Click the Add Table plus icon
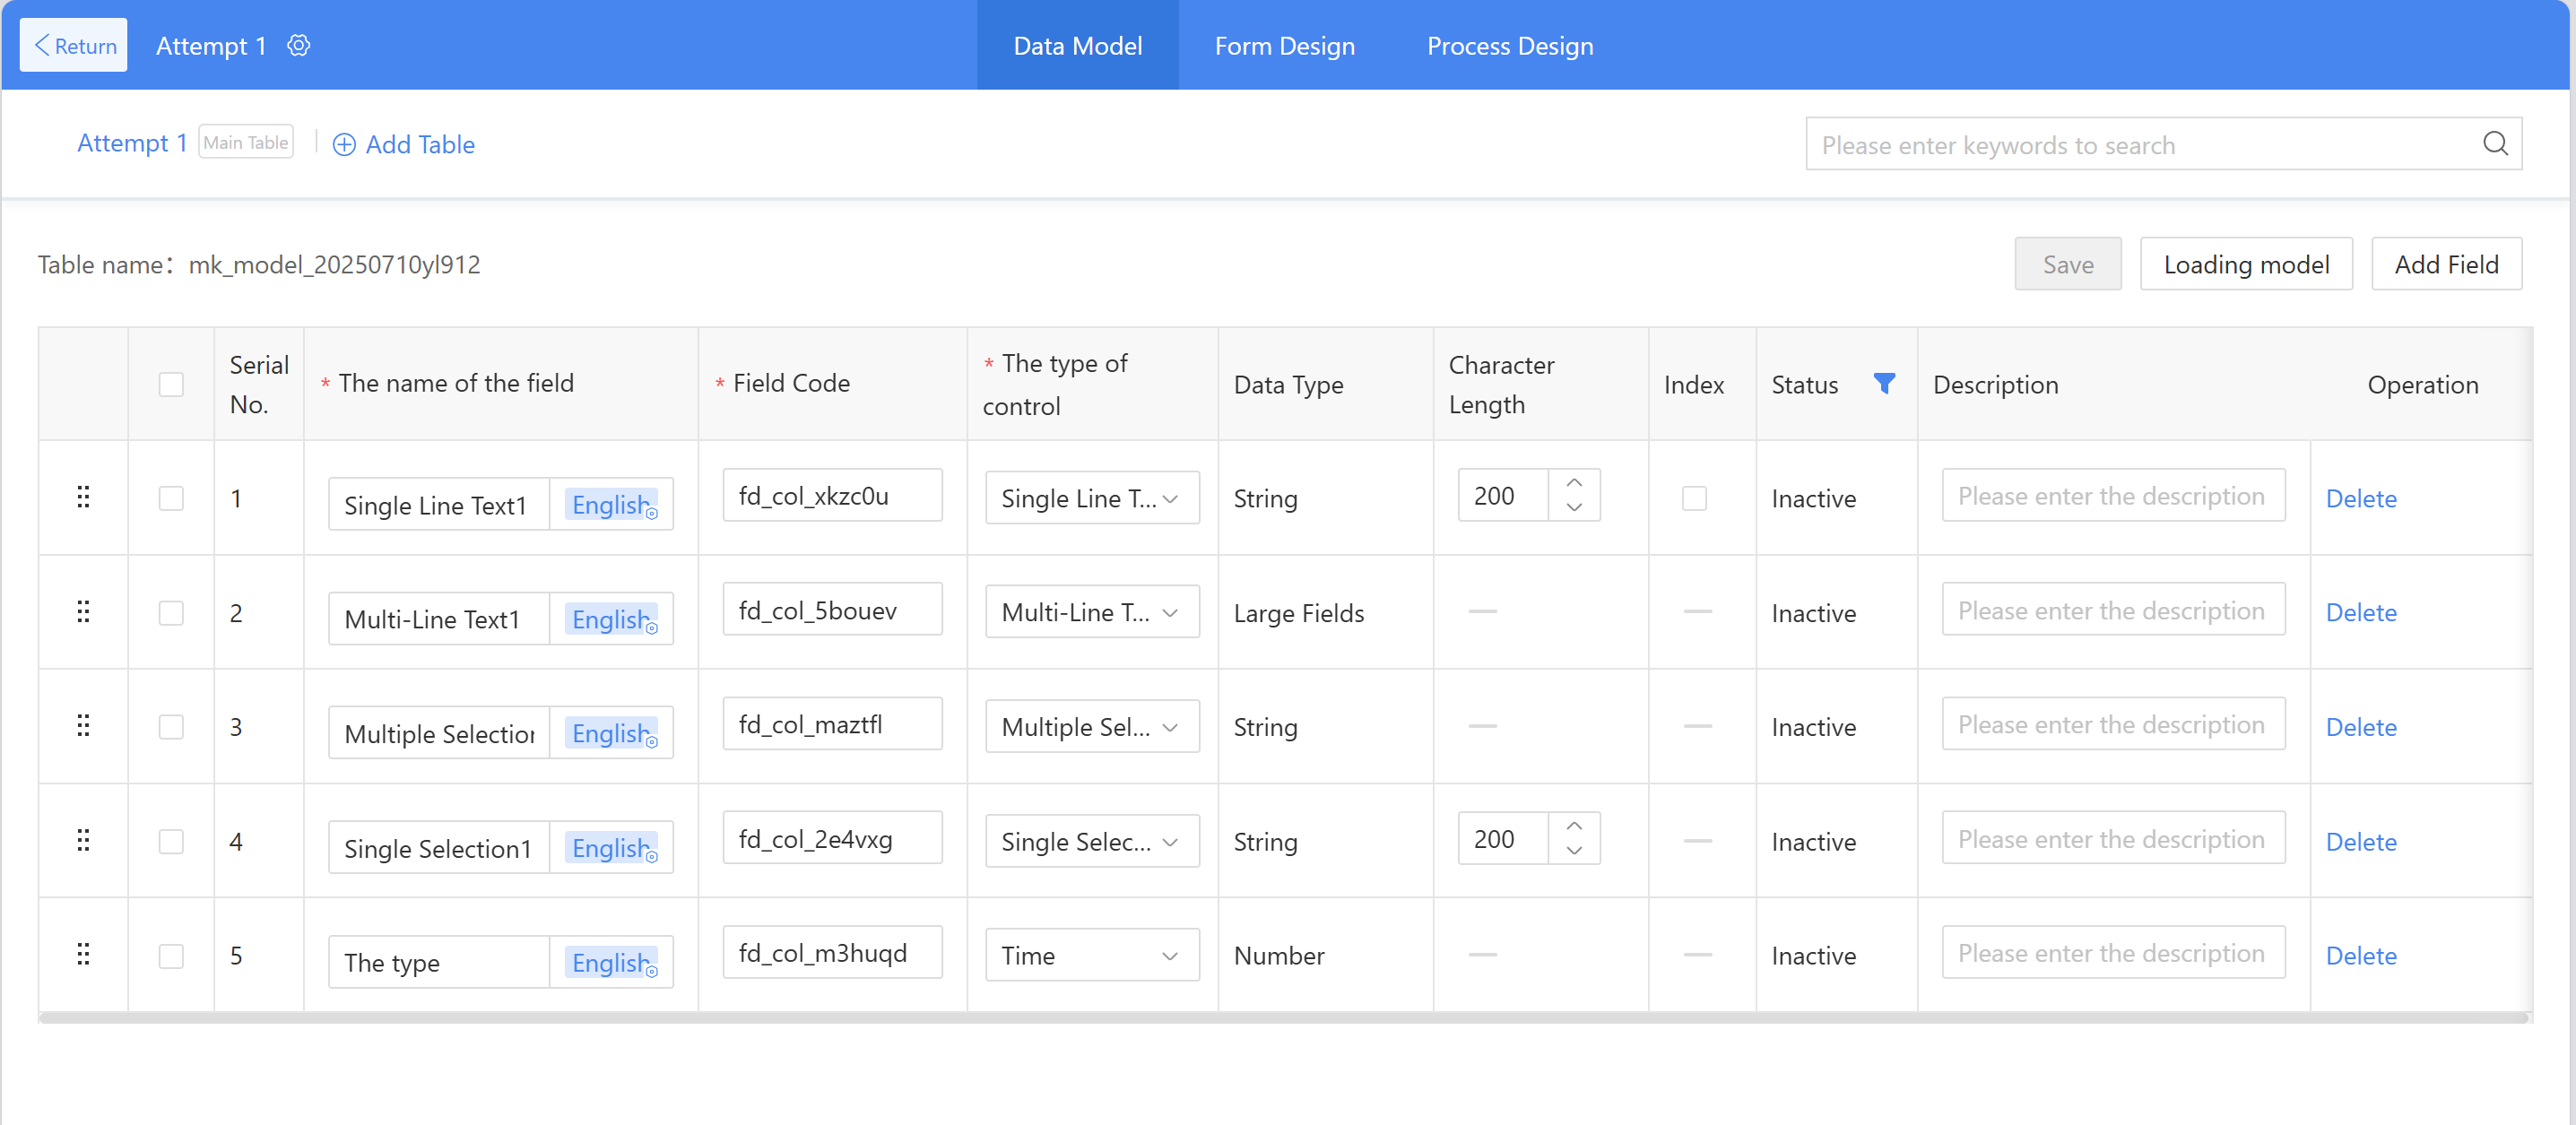This screenshot has height=1125, width=2576. 343,145
